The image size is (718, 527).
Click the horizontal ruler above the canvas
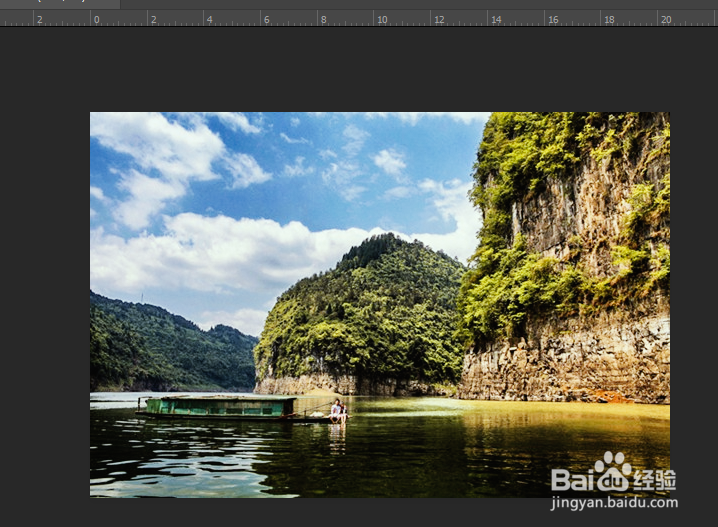click(359, 18)
